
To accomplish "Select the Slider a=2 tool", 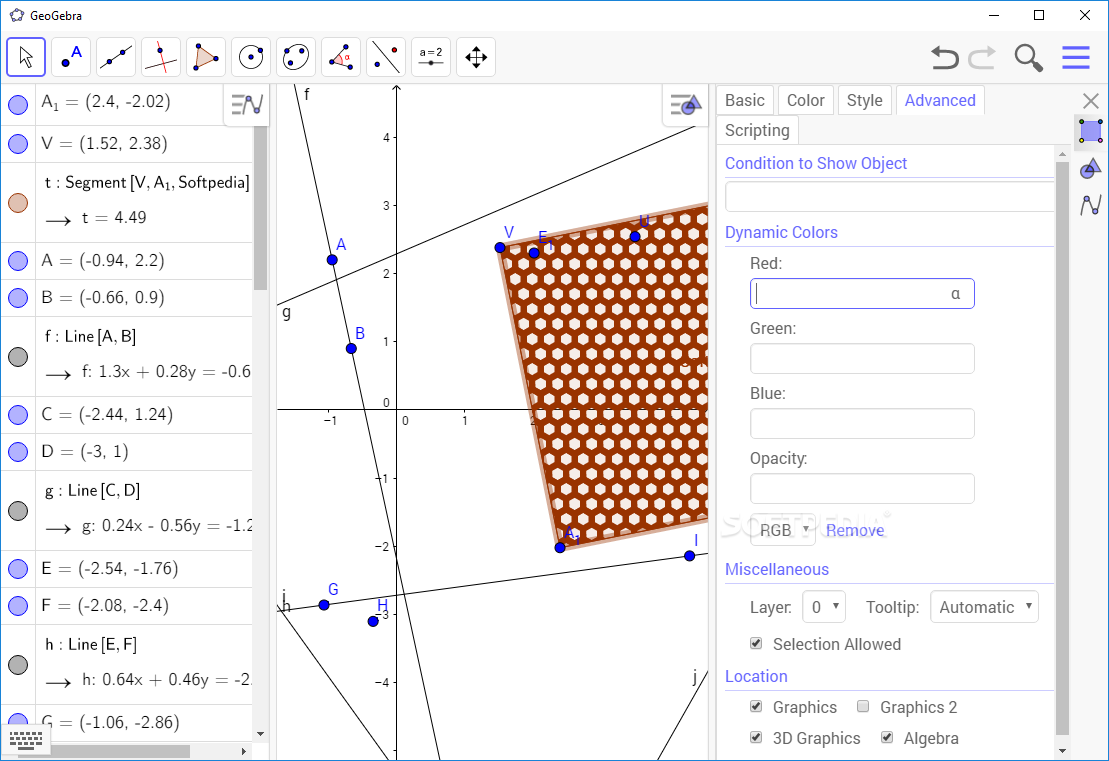I will pos(431,57).
